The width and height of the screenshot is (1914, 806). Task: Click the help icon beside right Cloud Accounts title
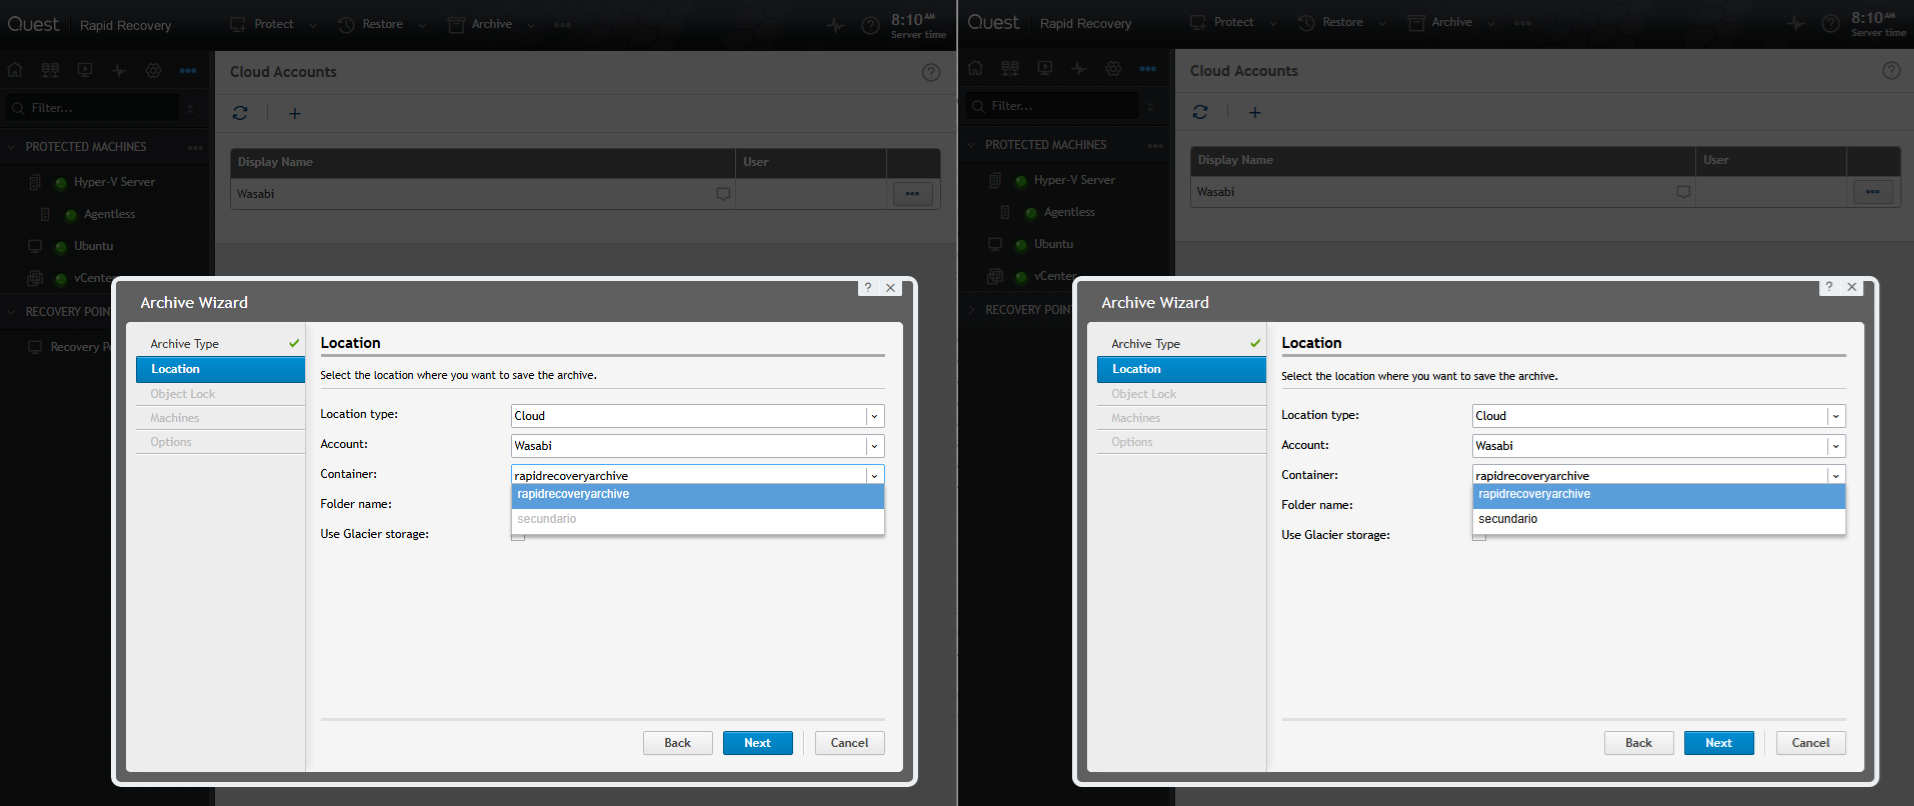1891,70
